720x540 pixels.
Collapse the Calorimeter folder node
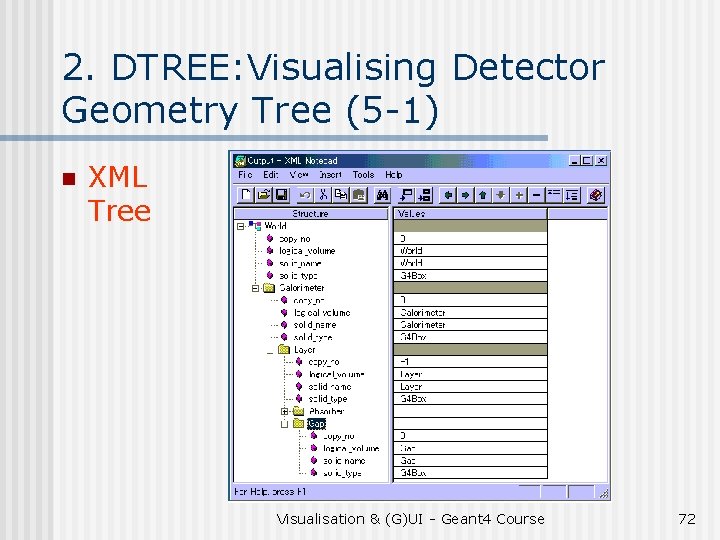(x=255, y=288)
